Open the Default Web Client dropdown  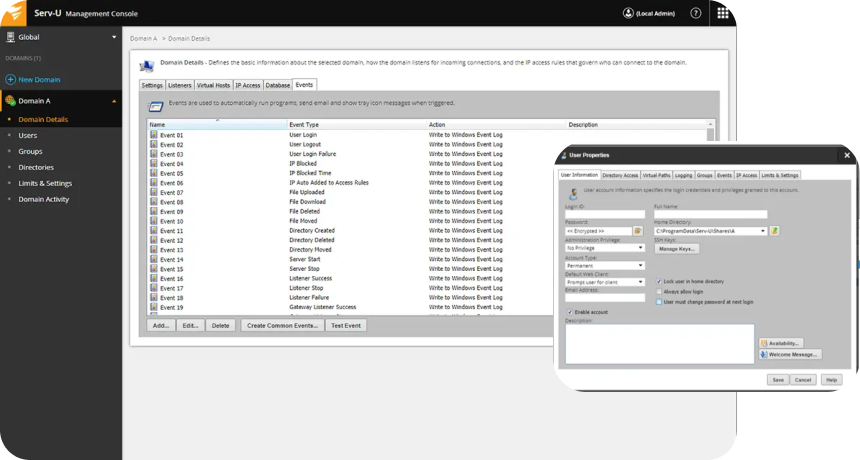605,282
